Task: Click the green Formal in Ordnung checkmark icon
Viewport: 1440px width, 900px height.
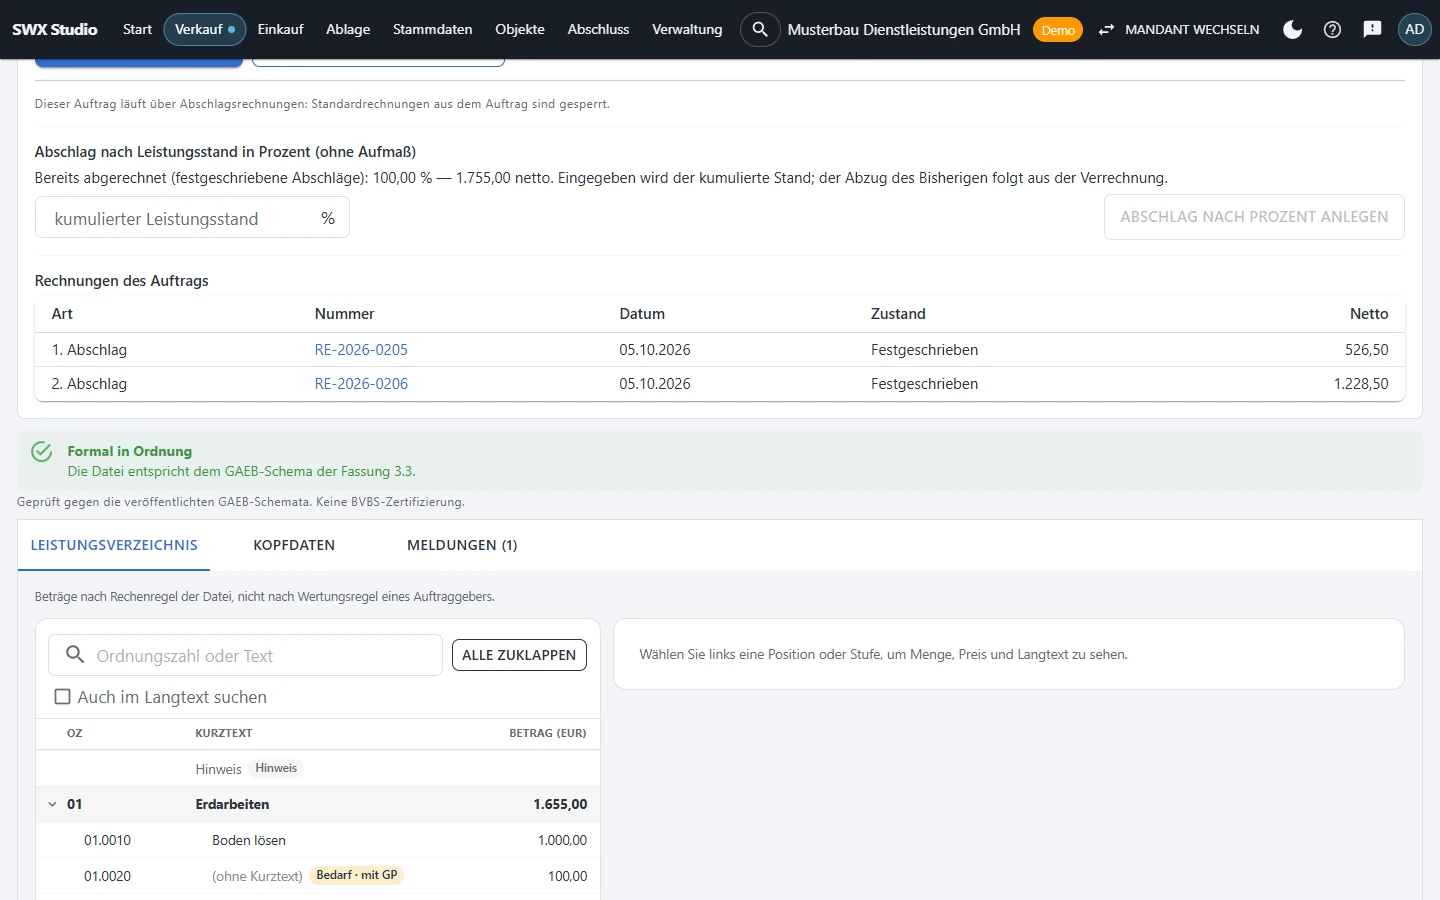Action: click(41, 452)
